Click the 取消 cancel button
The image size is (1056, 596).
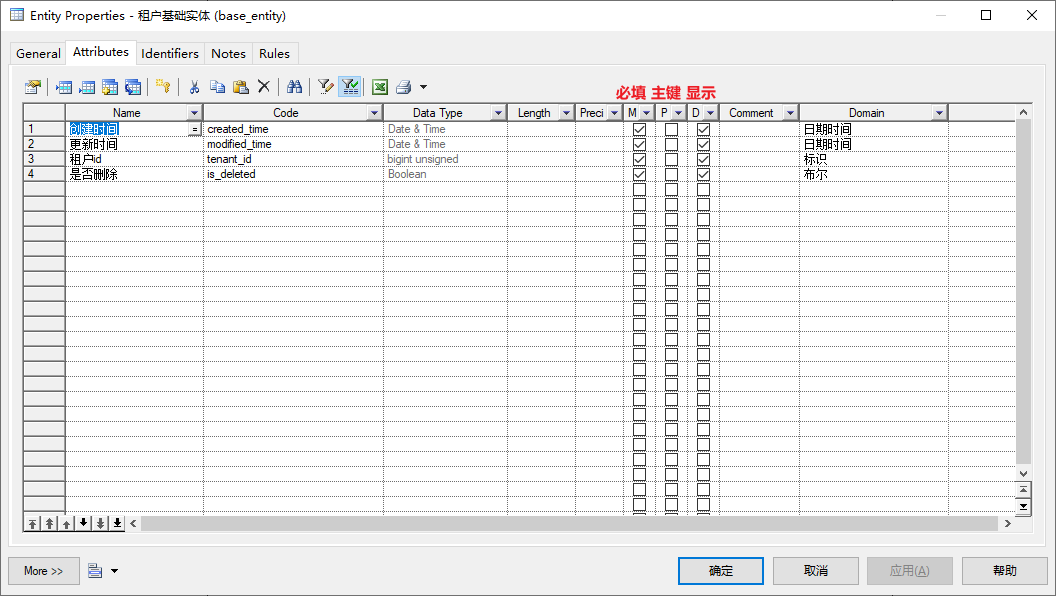click(x=816, y=571)
